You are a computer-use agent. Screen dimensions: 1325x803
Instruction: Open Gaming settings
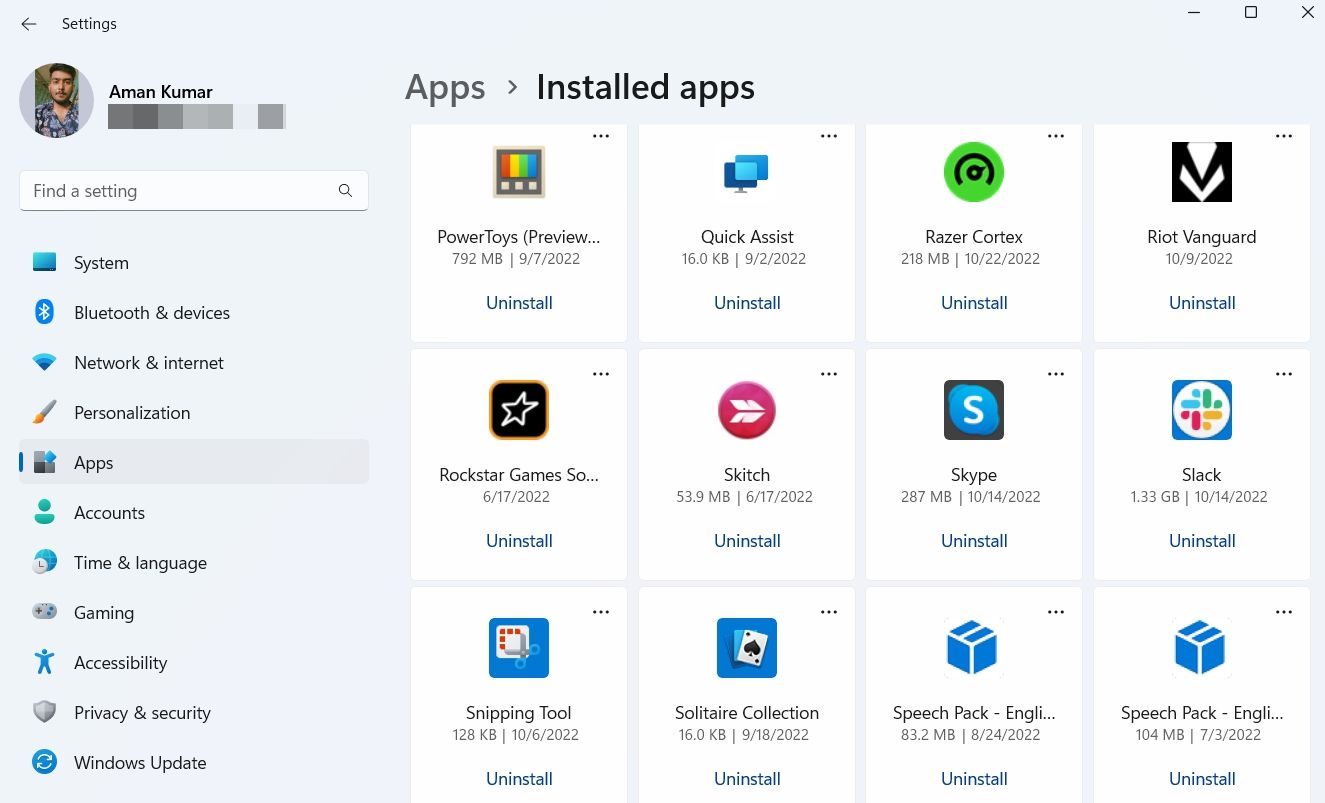click(x=194, y=613)
